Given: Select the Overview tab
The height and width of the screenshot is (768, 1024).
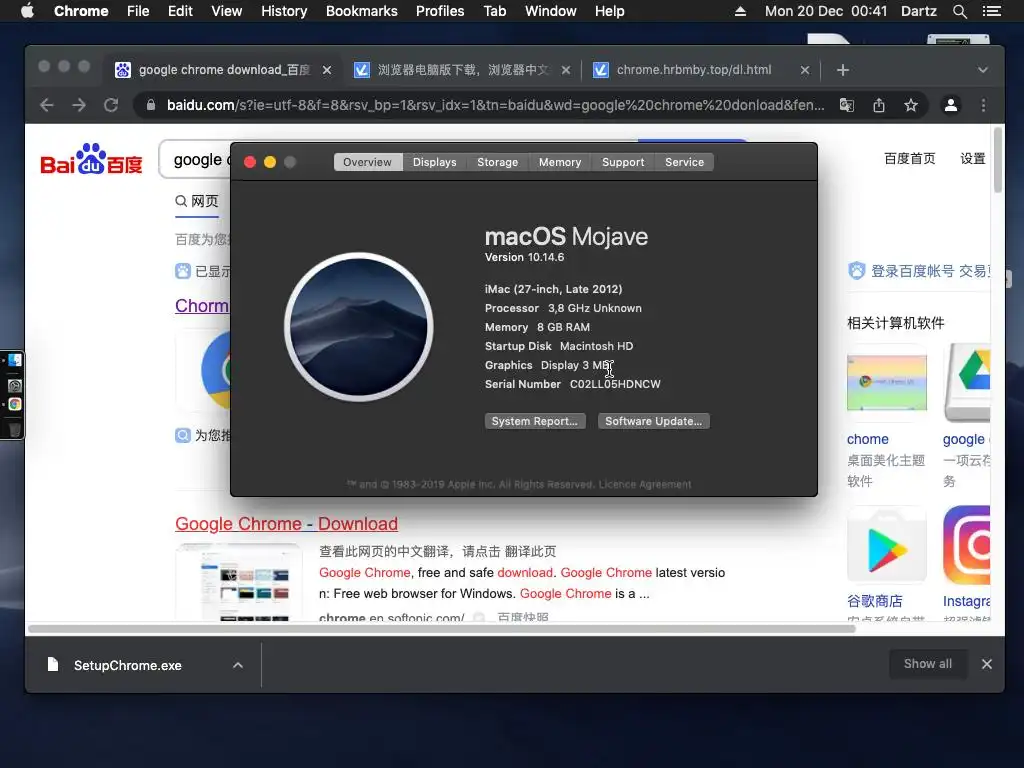Looking at the screenshot, I should pos(368,162).
